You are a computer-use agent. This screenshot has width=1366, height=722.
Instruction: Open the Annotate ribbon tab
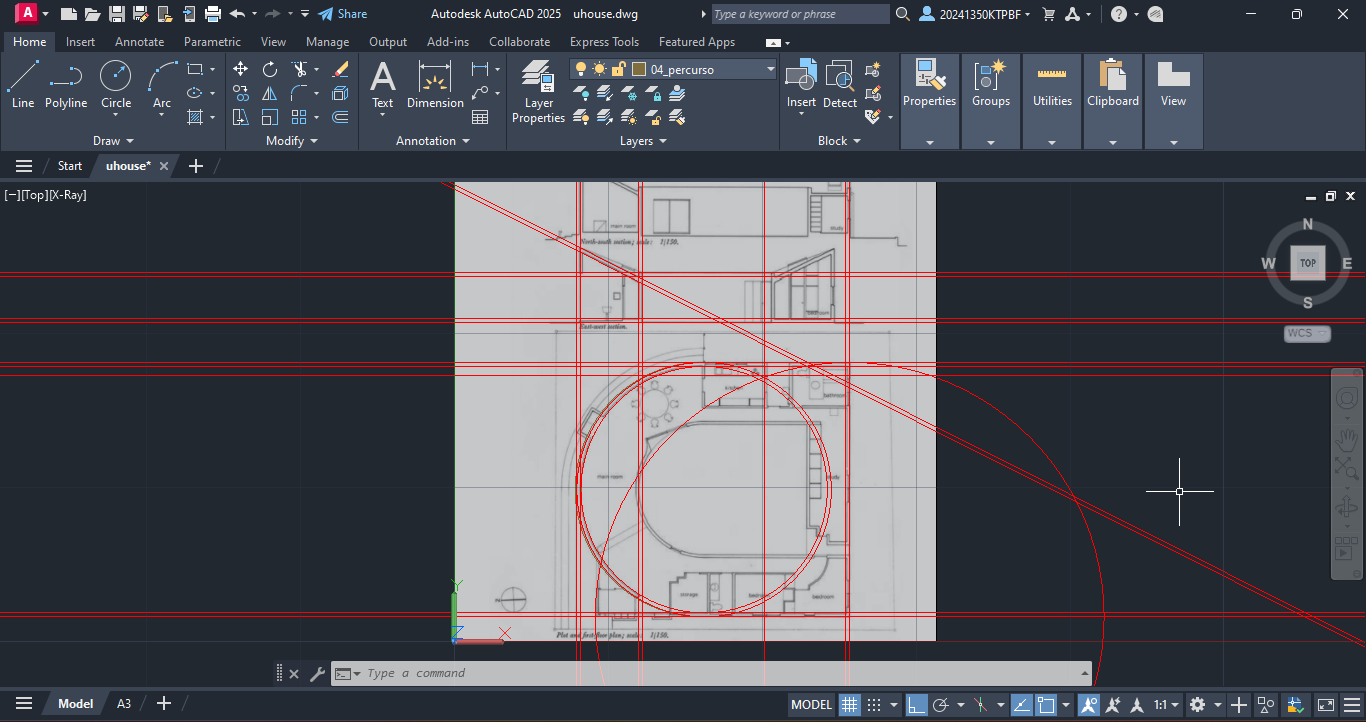140,42
